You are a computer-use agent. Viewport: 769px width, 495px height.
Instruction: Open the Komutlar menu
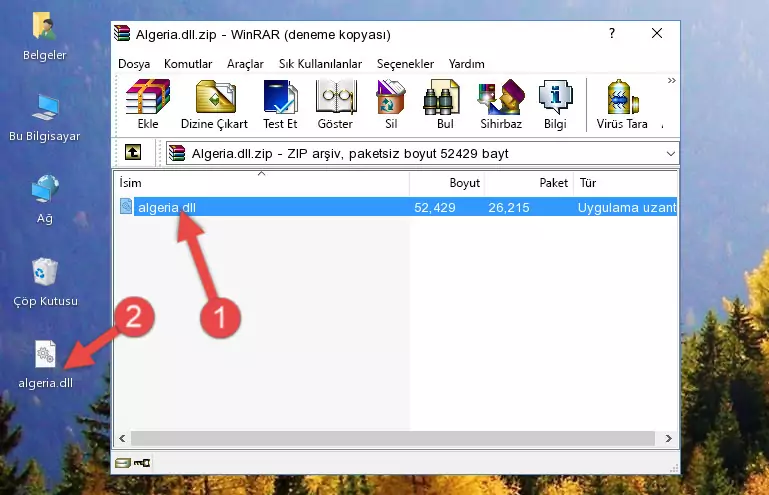(x=188, y=64)
